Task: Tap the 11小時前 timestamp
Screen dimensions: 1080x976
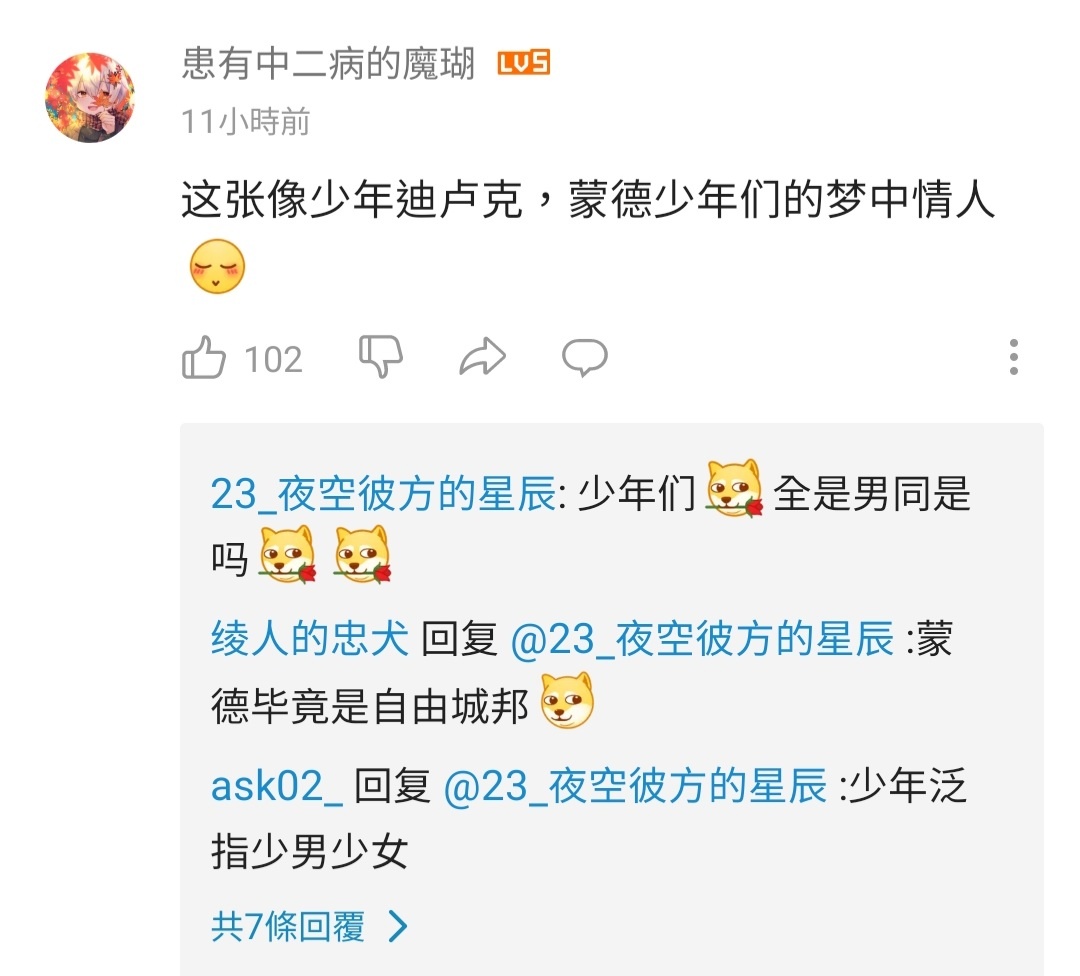Action: [245, 122]
